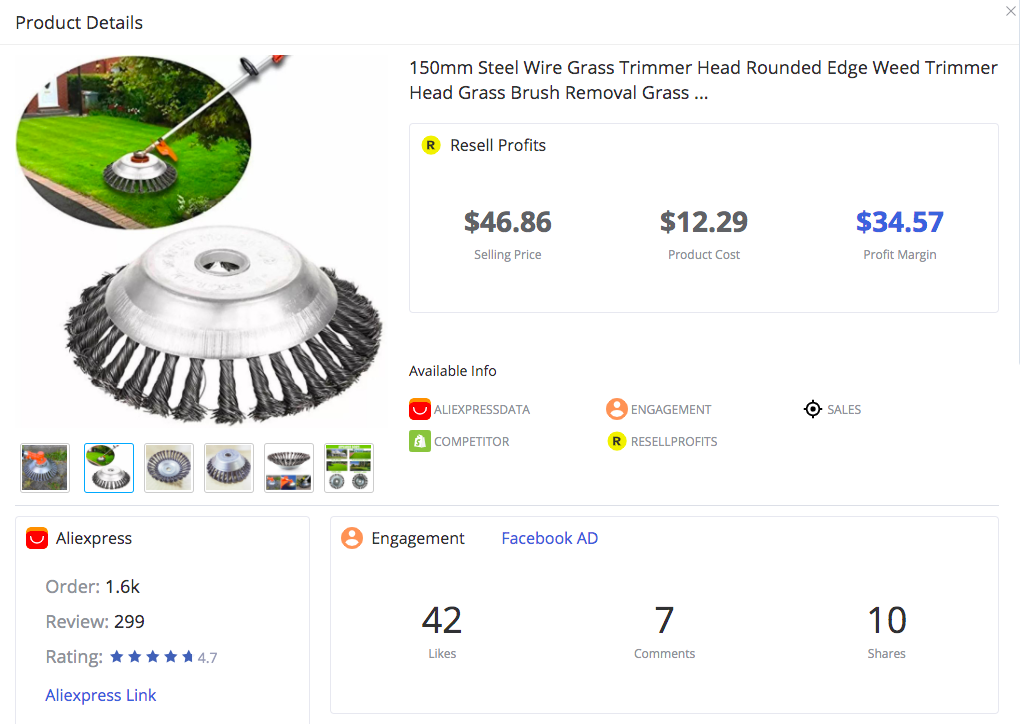
Task: Select the first thumbnail of trimmer on pavement
Action: tap(45, 468)
